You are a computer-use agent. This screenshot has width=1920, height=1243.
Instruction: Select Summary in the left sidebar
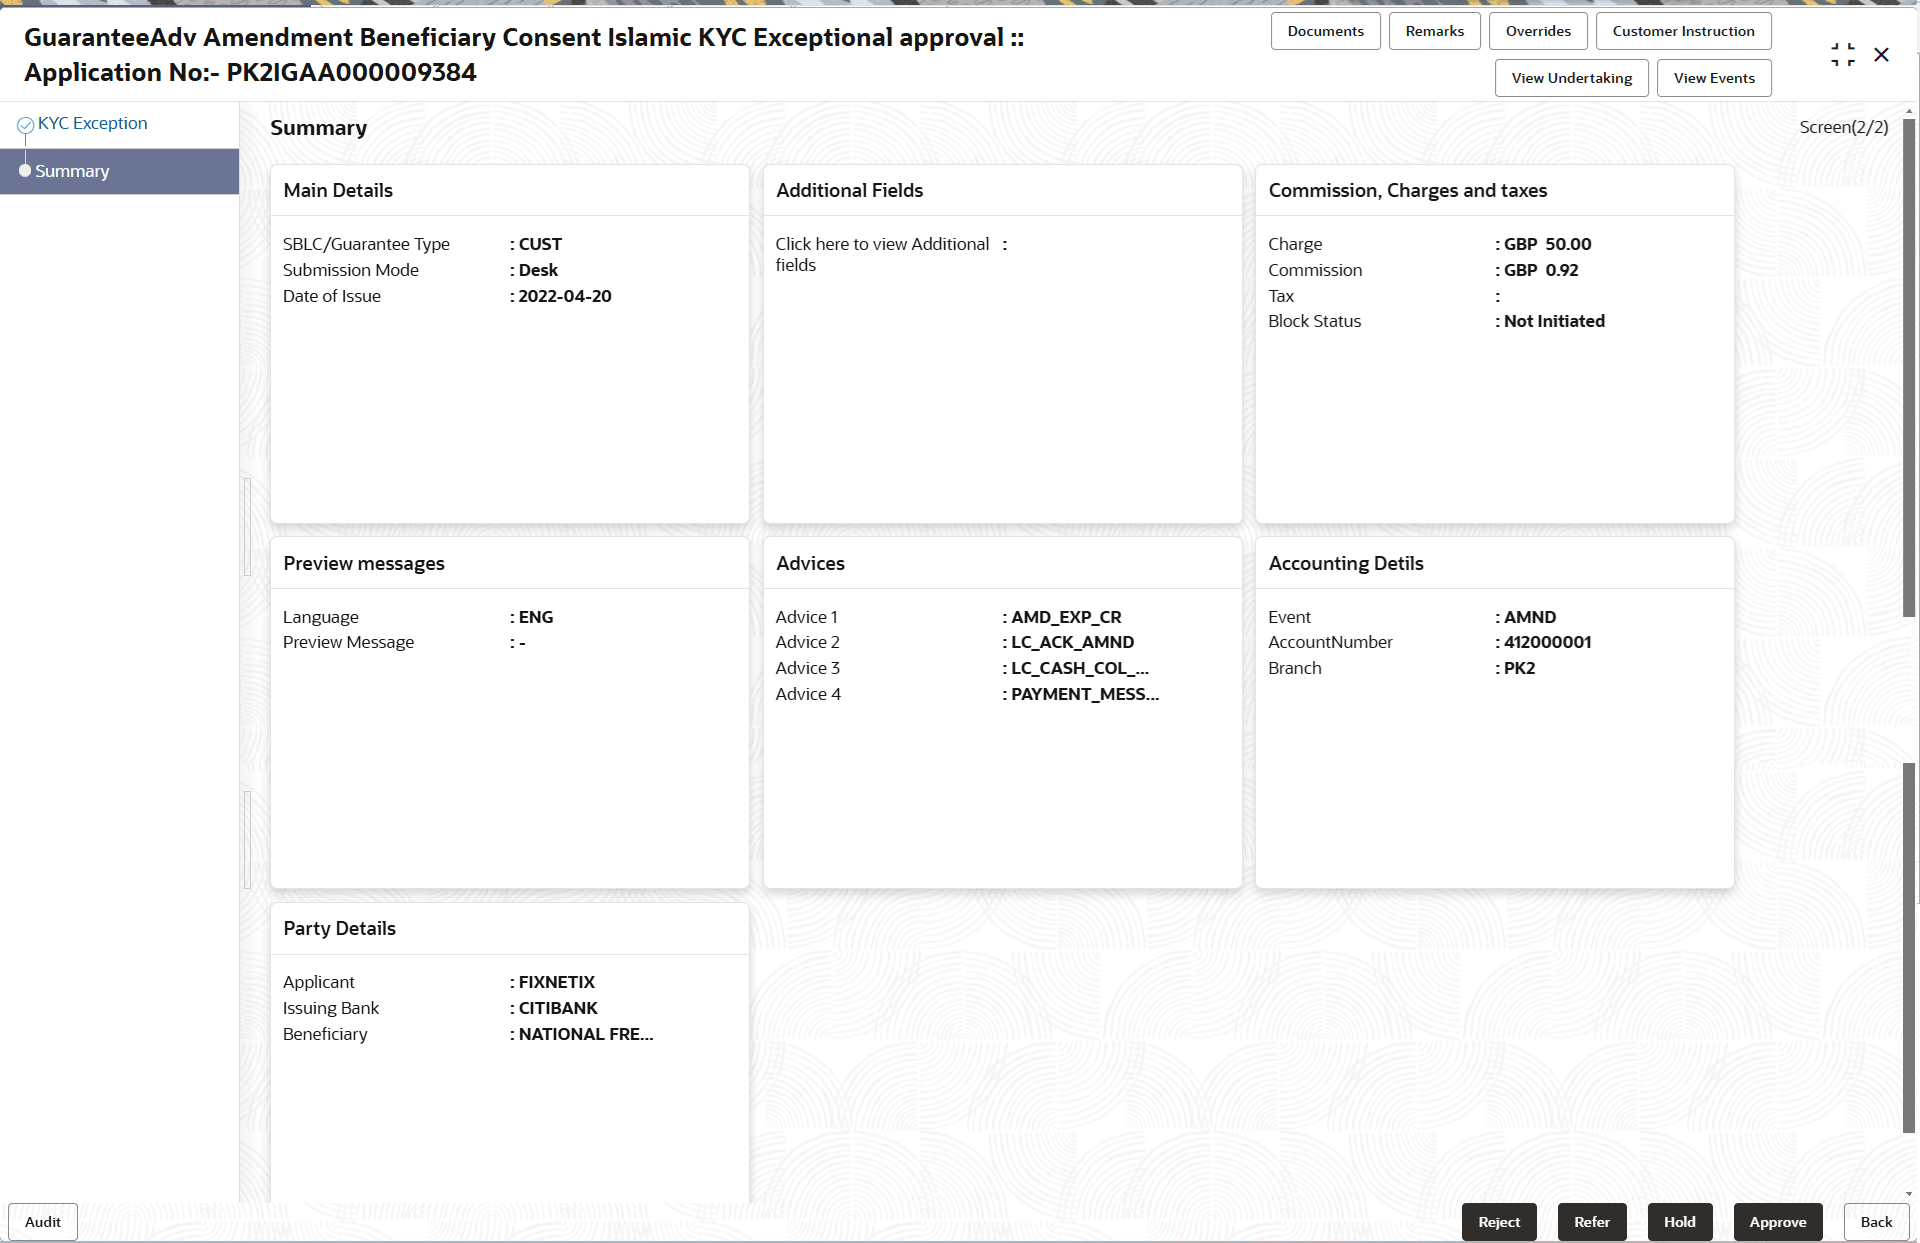point(72,171)
